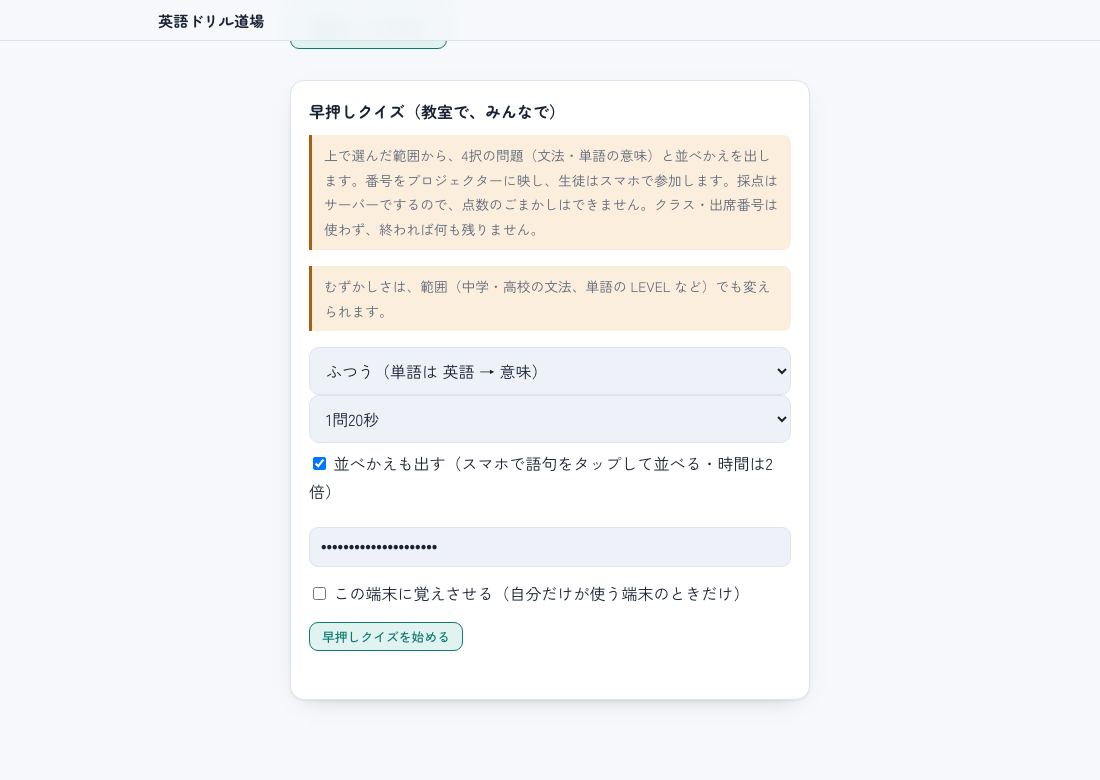Click the note starting 上で選んだ範囲から
Viewport: 1100px width, 780px height.
(549, 193)
